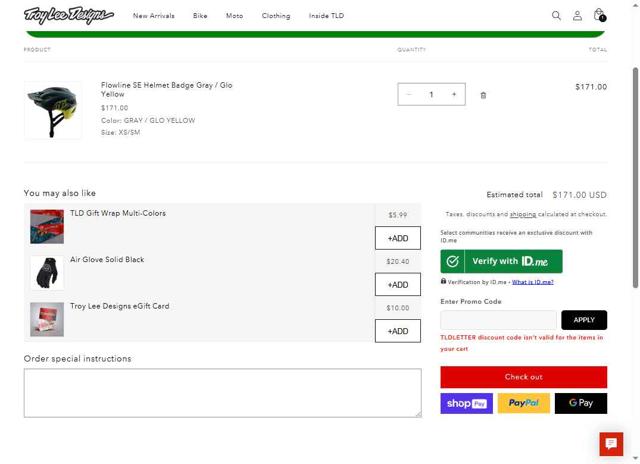Click the $5.99 gift wrap price

click(x=398, y=215)
